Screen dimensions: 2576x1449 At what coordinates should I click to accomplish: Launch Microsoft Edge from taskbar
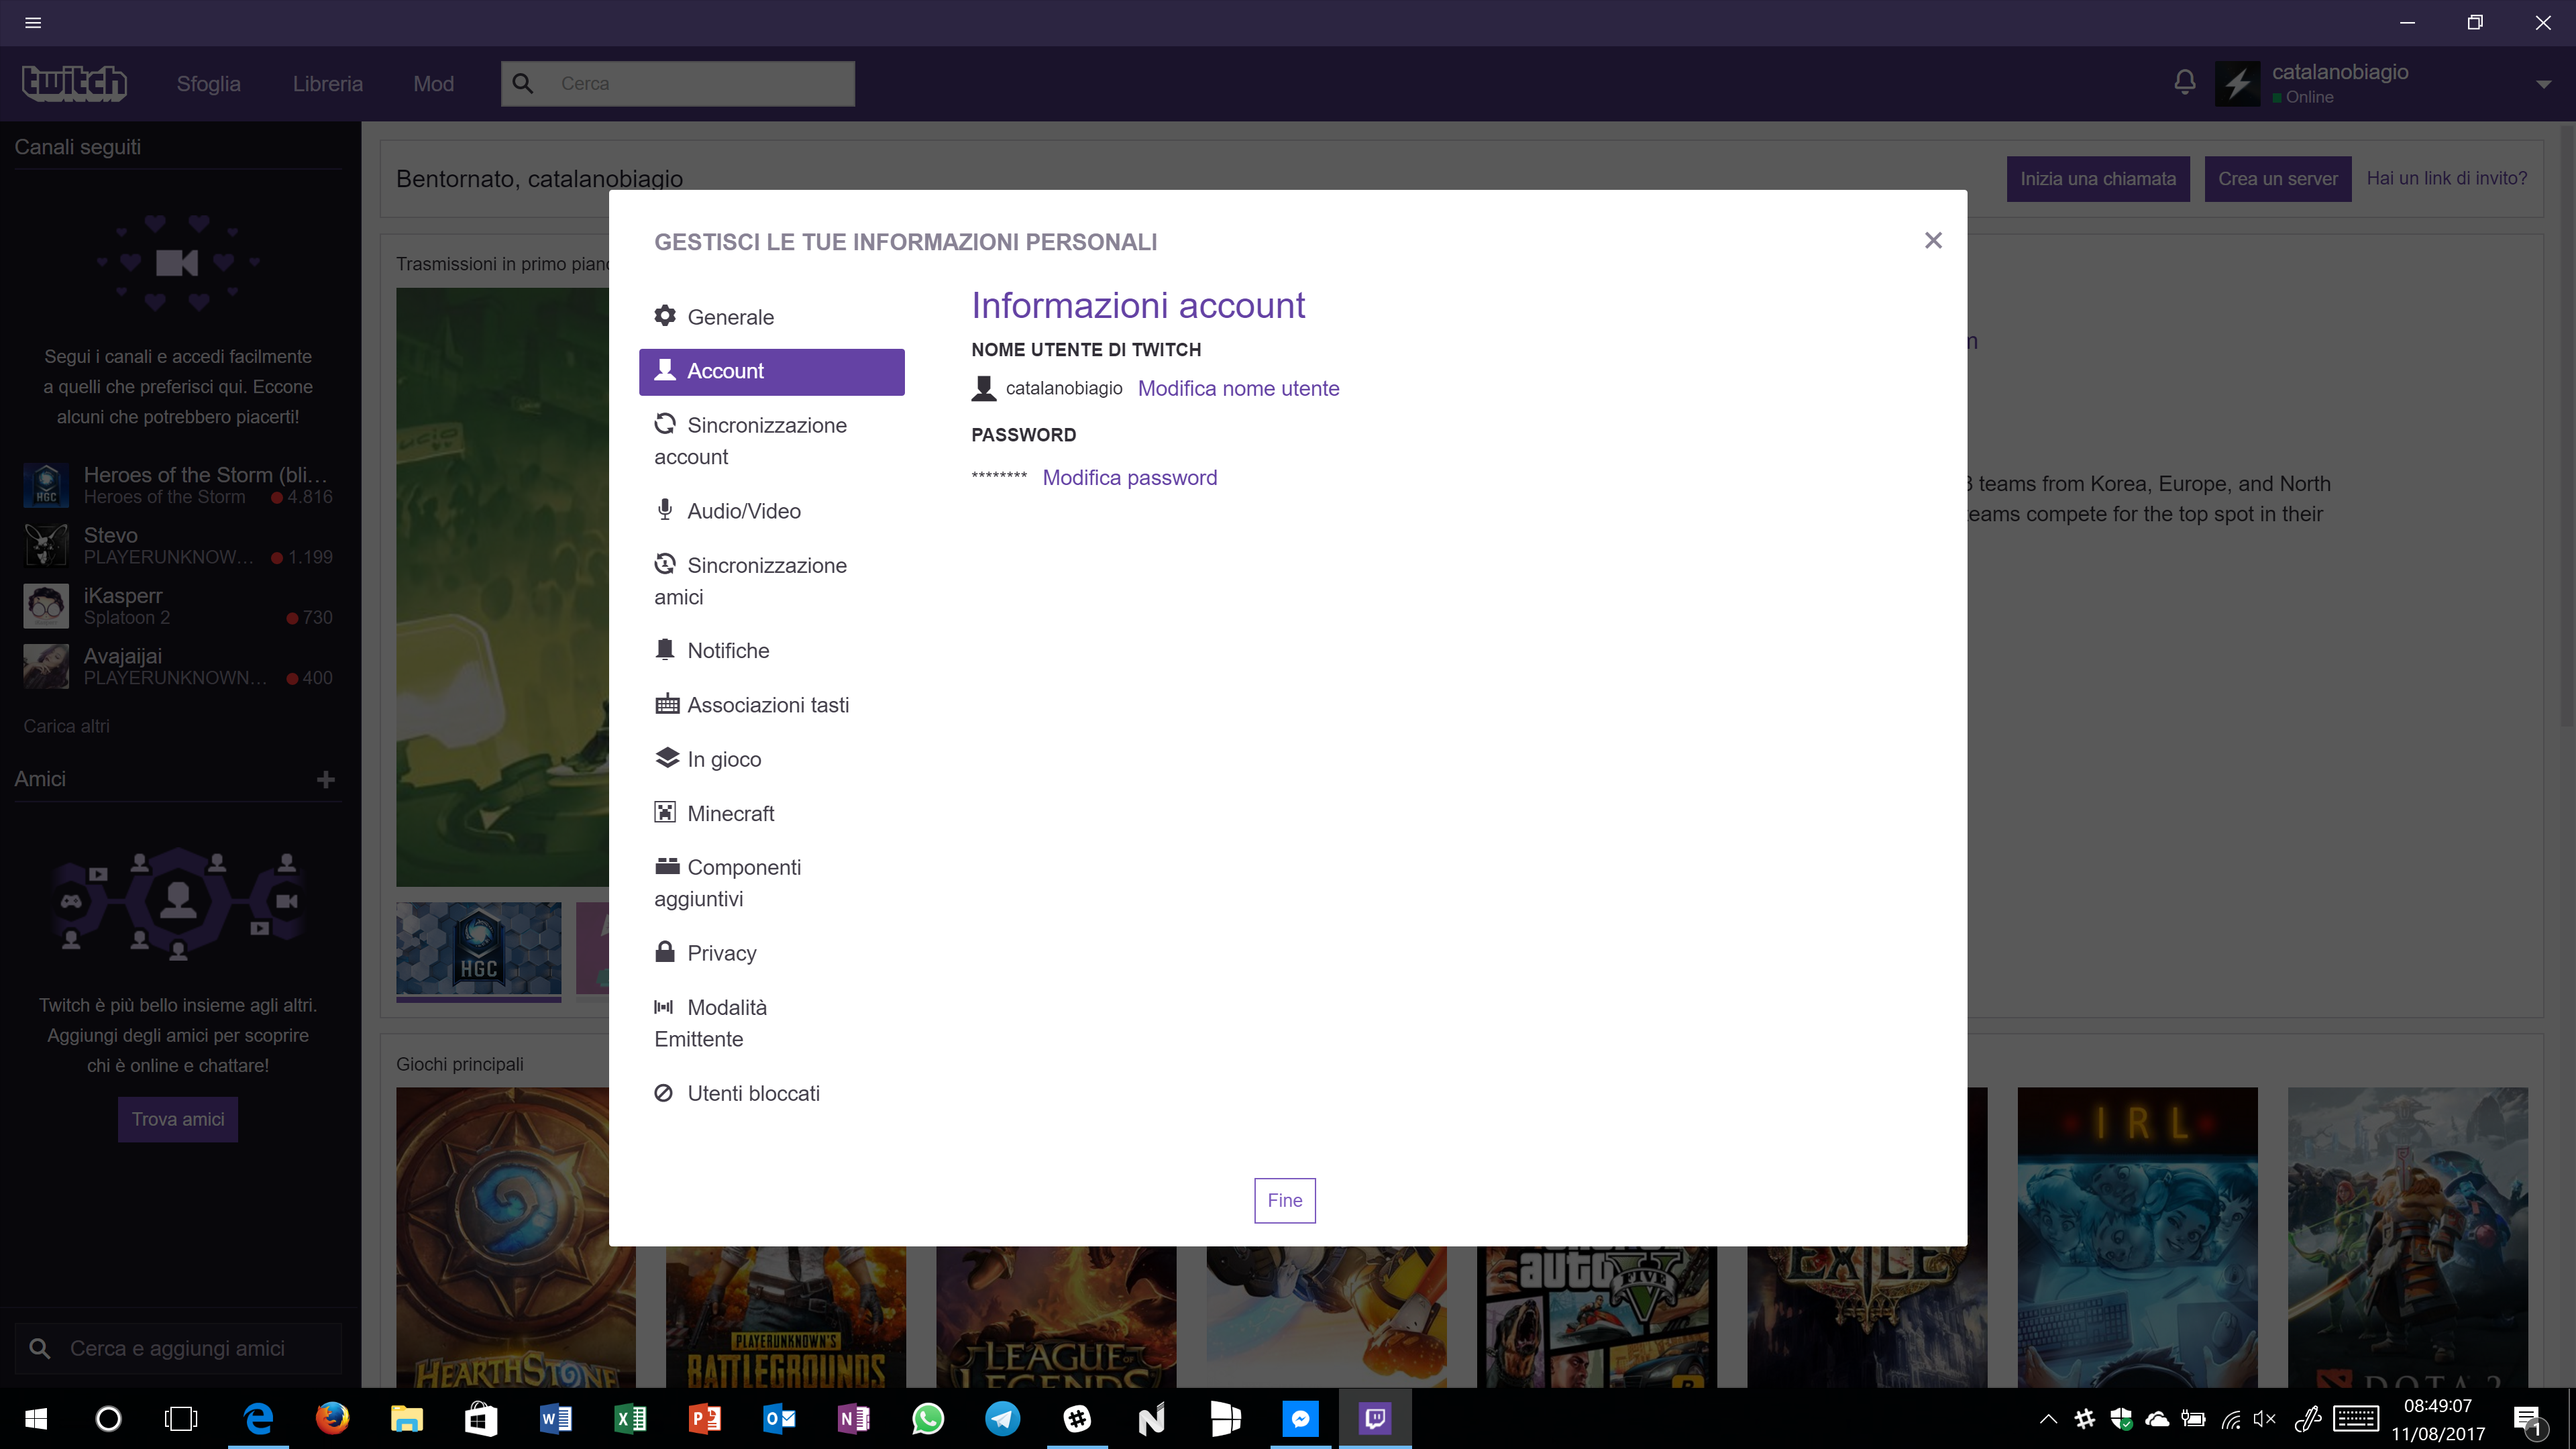tap(259, 1418)
